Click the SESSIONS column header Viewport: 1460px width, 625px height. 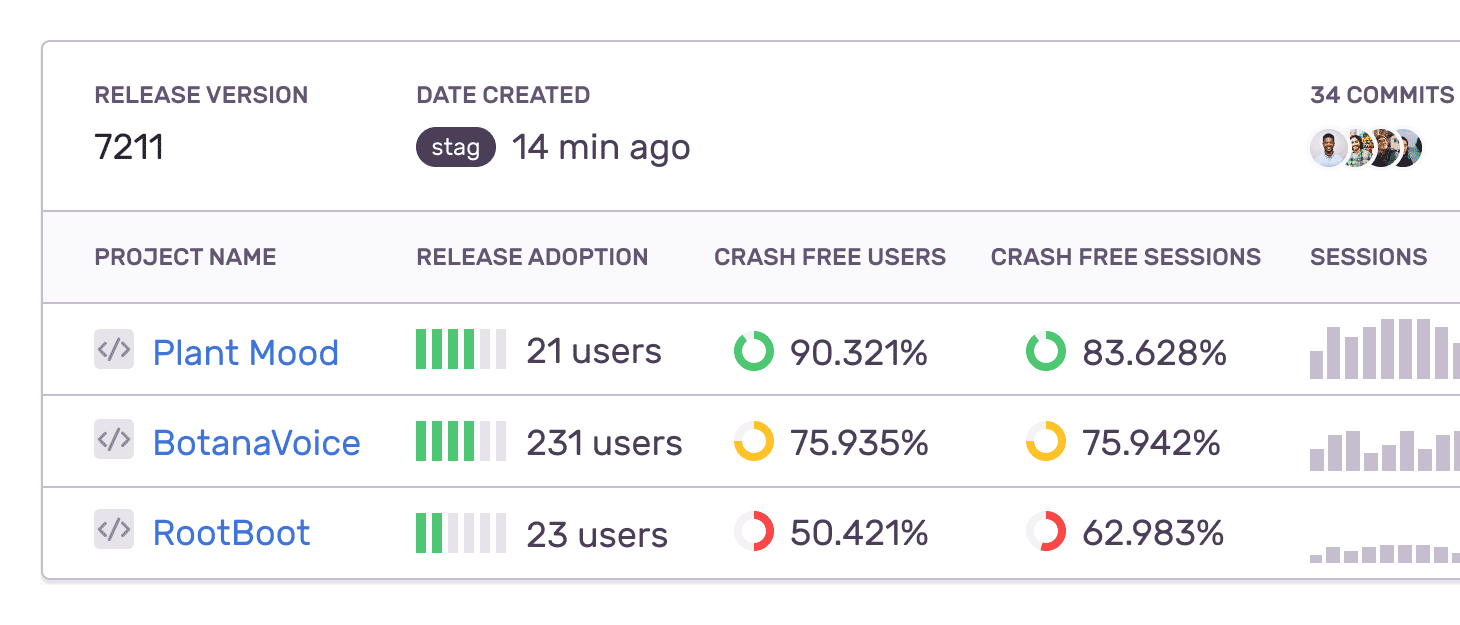coord(1369,257)
